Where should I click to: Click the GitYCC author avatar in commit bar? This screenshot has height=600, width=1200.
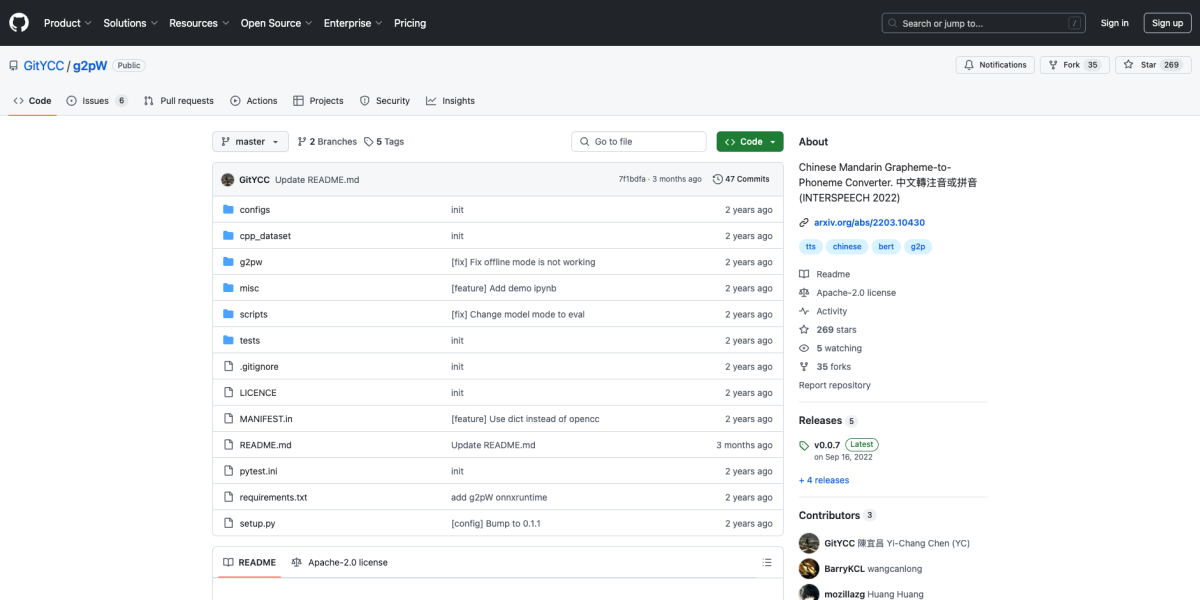pos(228,179)
